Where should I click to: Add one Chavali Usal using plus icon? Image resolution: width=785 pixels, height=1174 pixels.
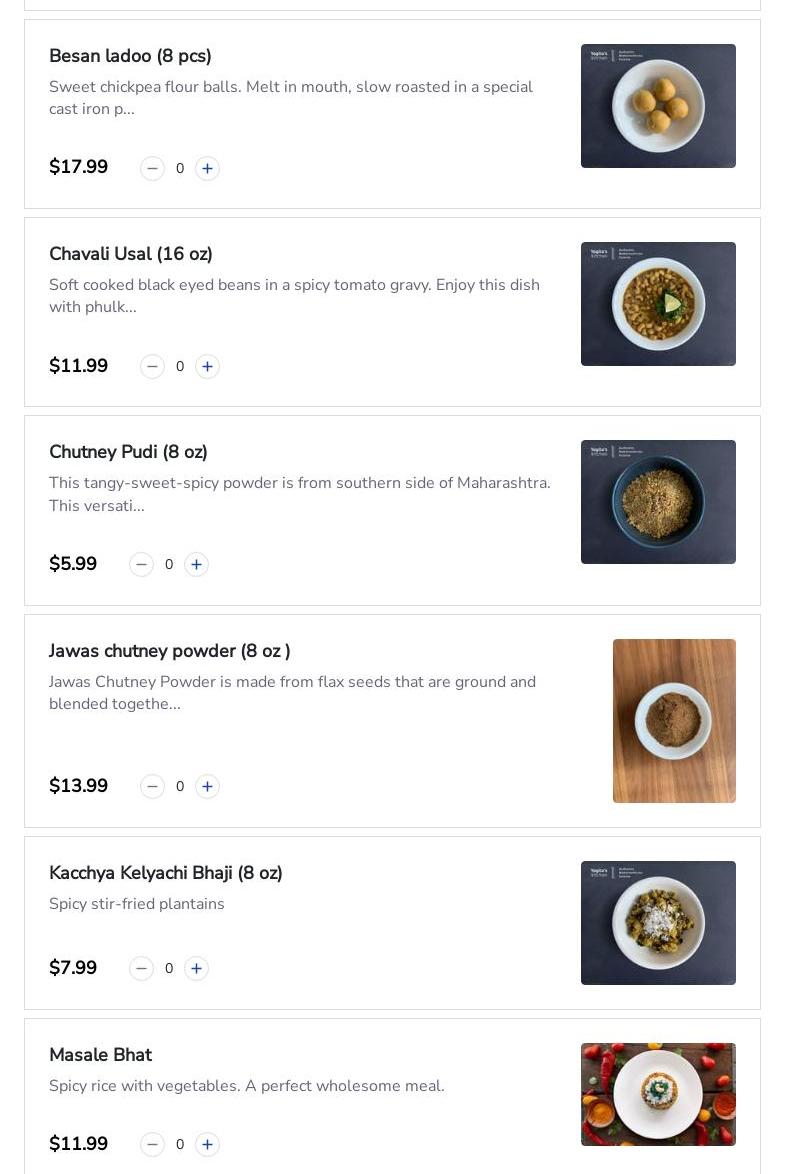(207, 366)
